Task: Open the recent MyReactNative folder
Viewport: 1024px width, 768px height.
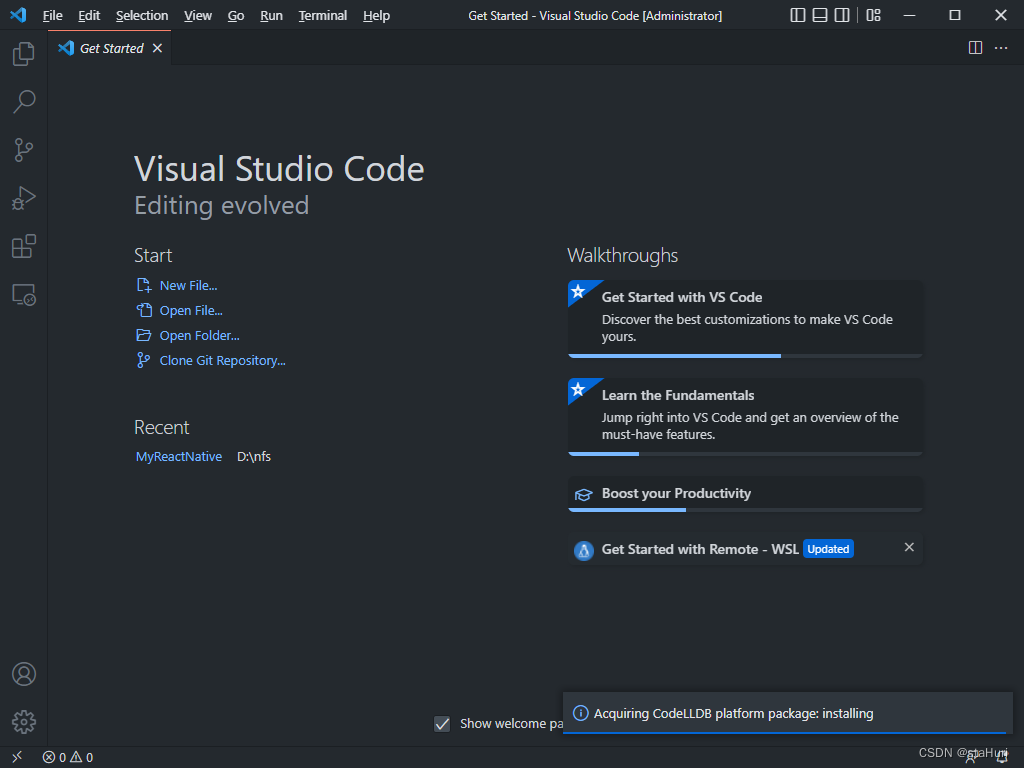Action: click(178, 456)
